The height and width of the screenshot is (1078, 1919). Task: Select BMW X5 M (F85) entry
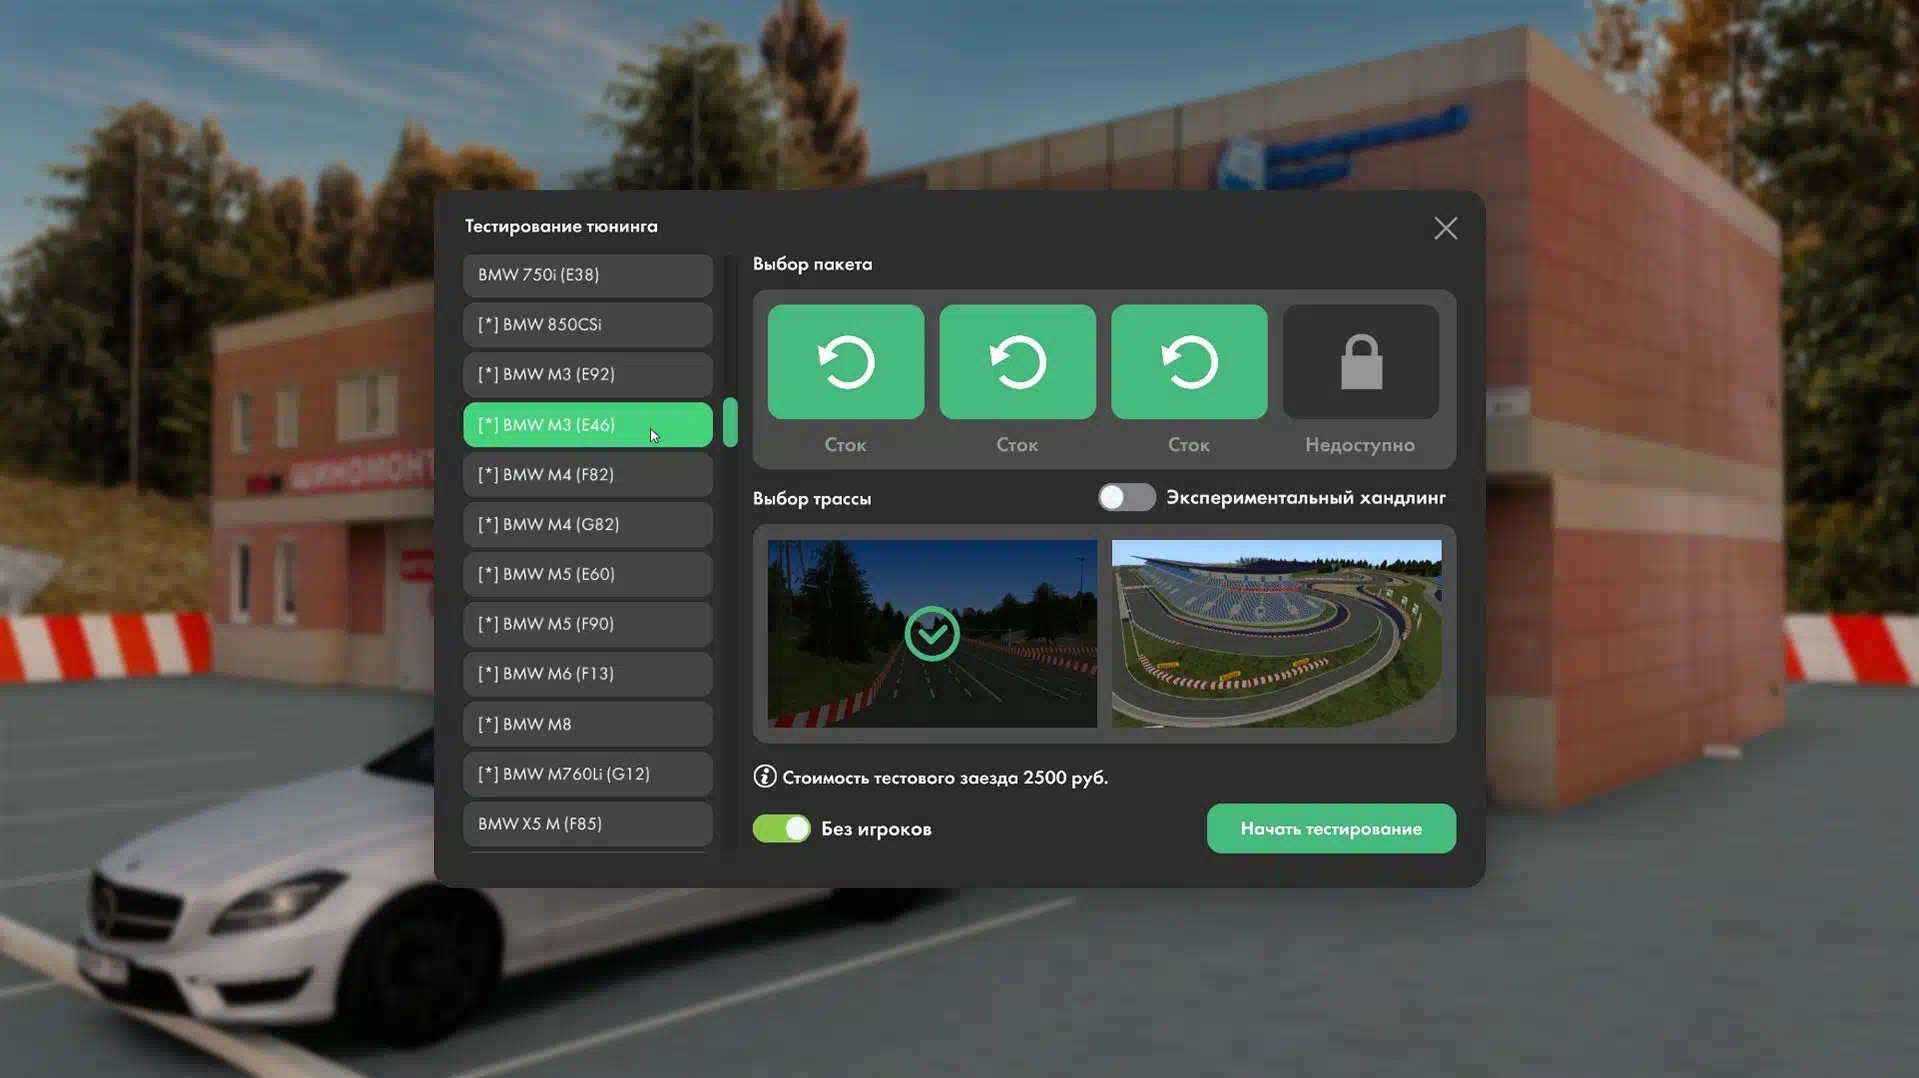pyautogui.click(x=588, y=823)
